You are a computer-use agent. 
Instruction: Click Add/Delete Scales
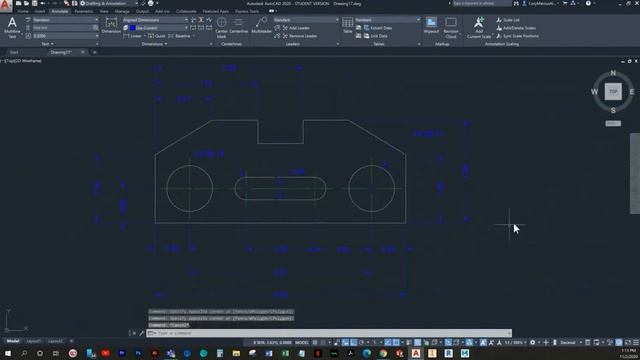tap(516, 28)
